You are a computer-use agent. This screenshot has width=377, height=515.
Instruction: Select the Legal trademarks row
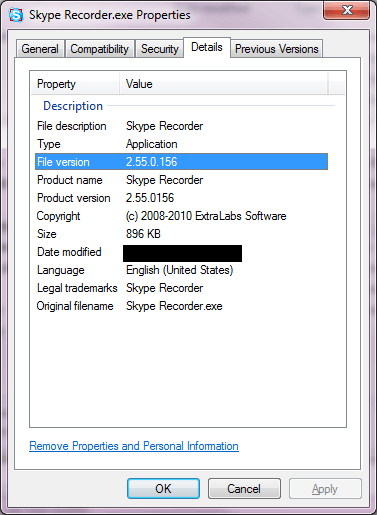click(181, 288)
